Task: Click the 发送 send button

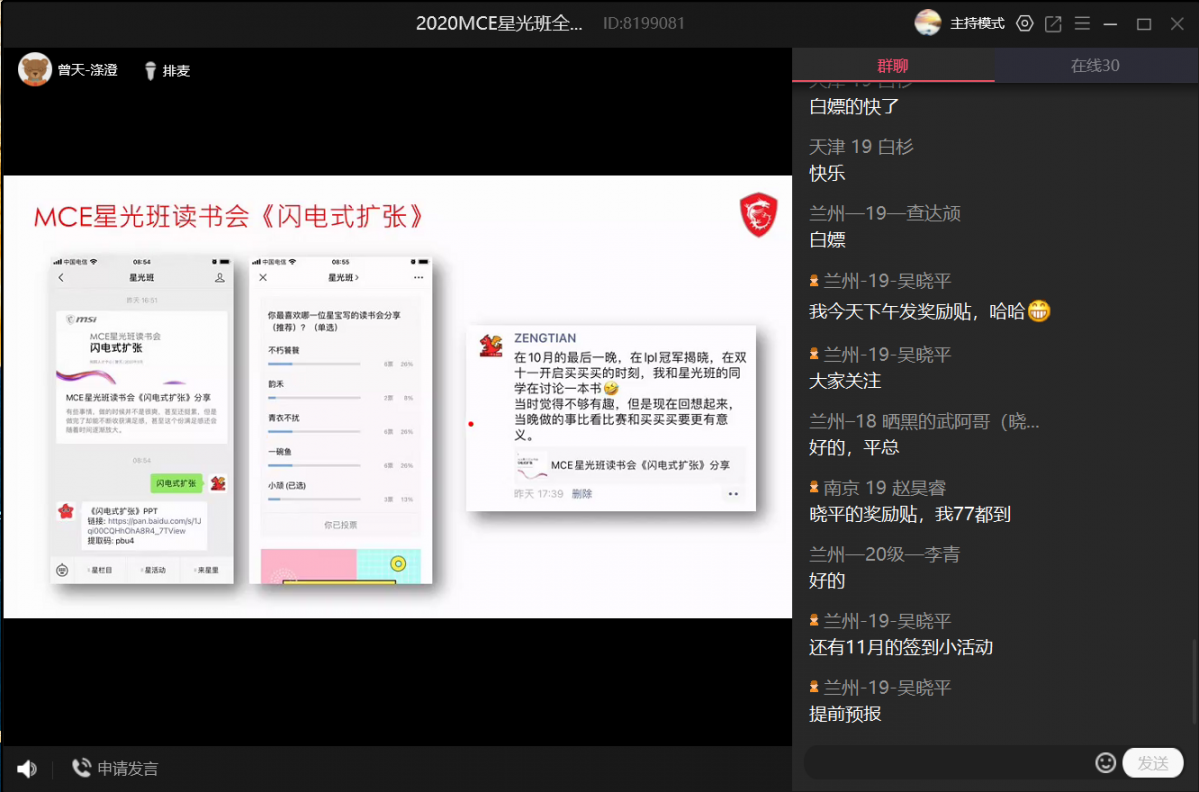Action: click(x=1153, y=763)
